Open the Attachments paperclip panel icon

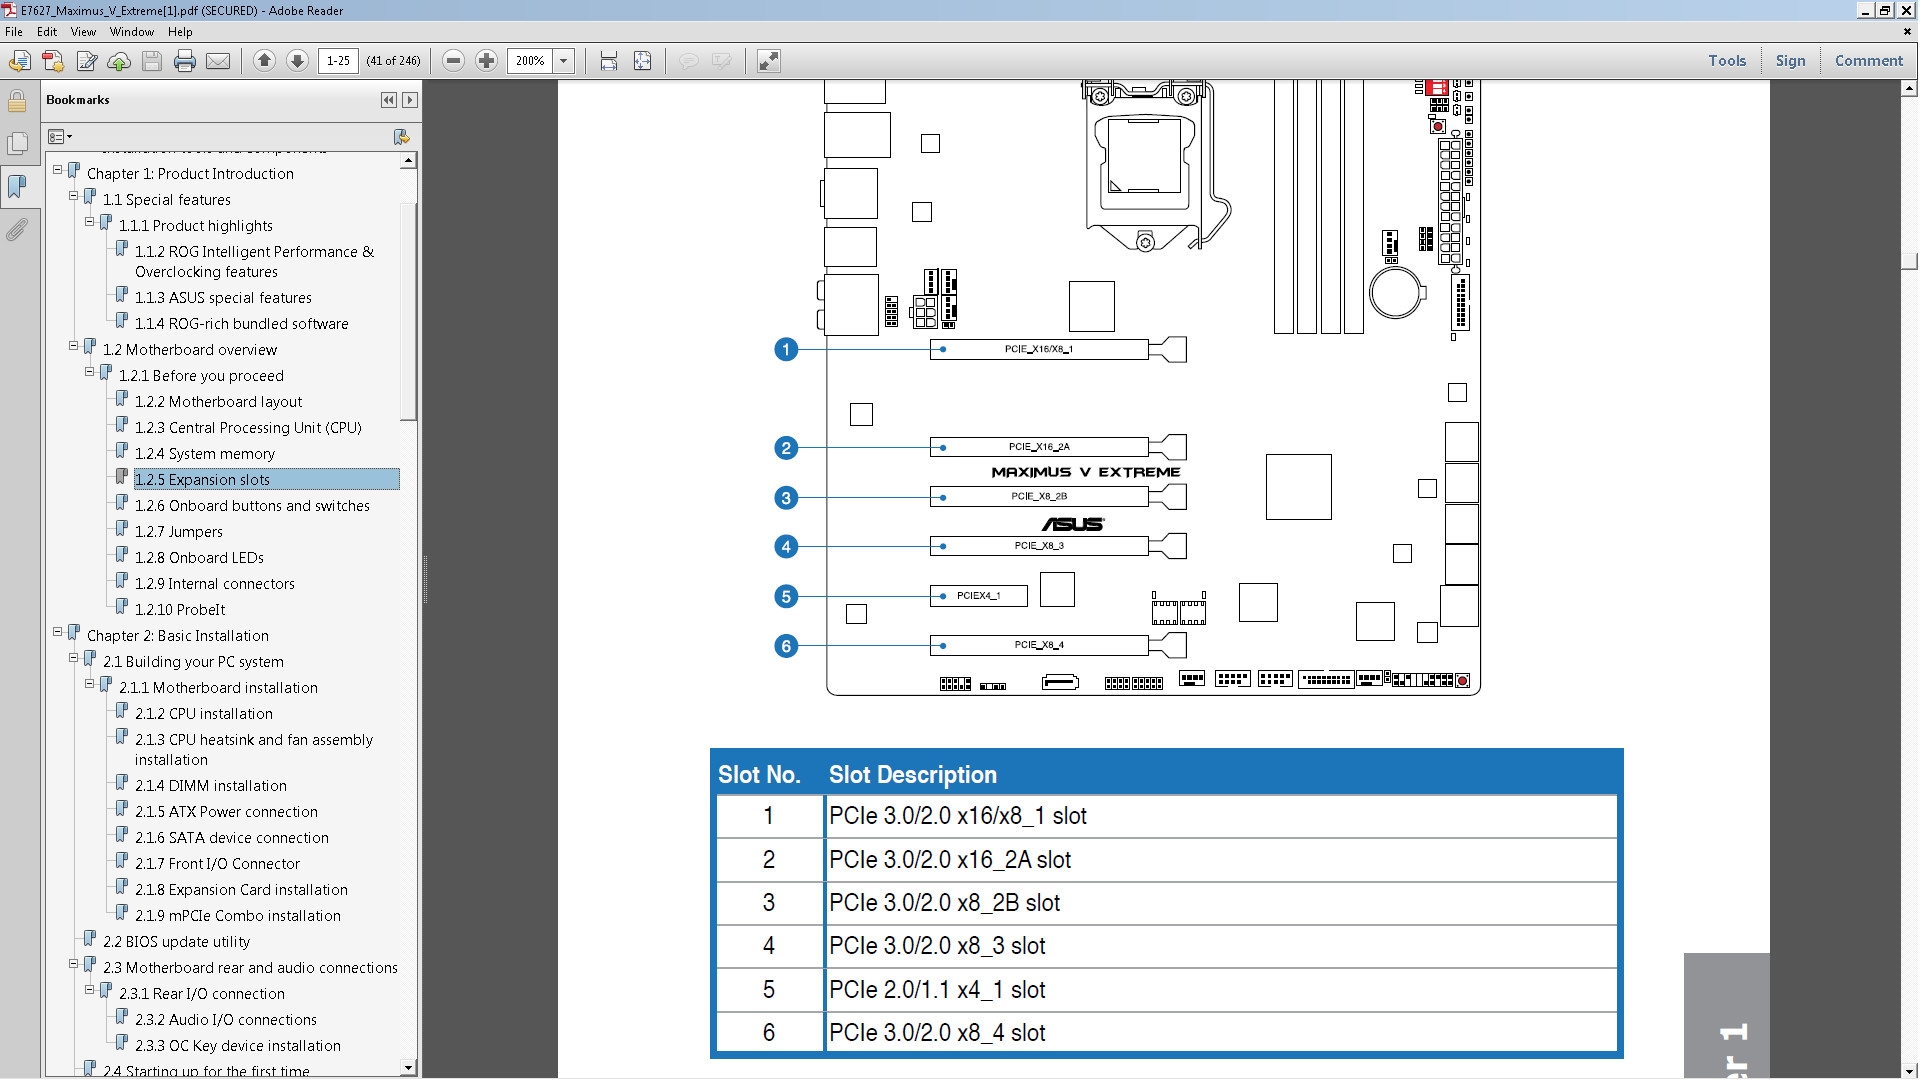coord(17,231)
